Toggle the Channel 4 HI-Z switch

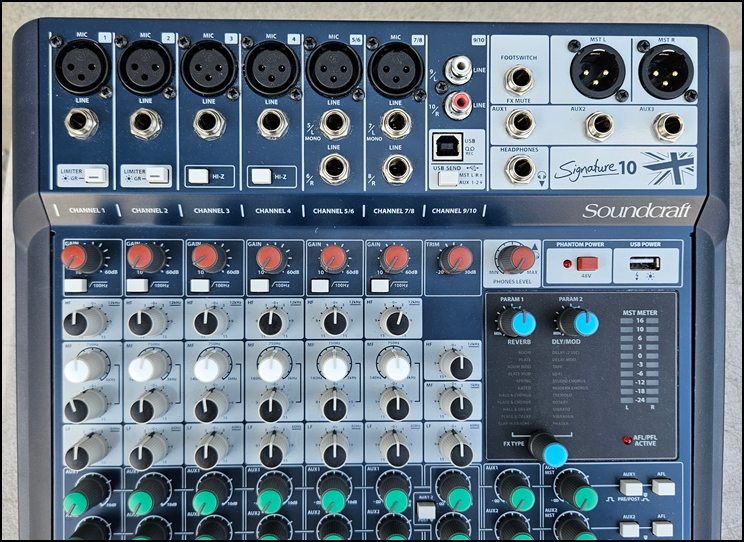pyautogui.click(x=261, y=176)
